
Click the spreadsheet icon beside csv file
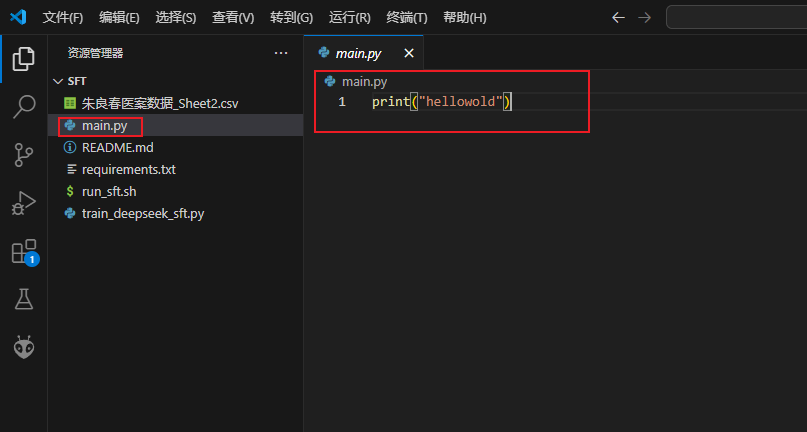[70, 103]
